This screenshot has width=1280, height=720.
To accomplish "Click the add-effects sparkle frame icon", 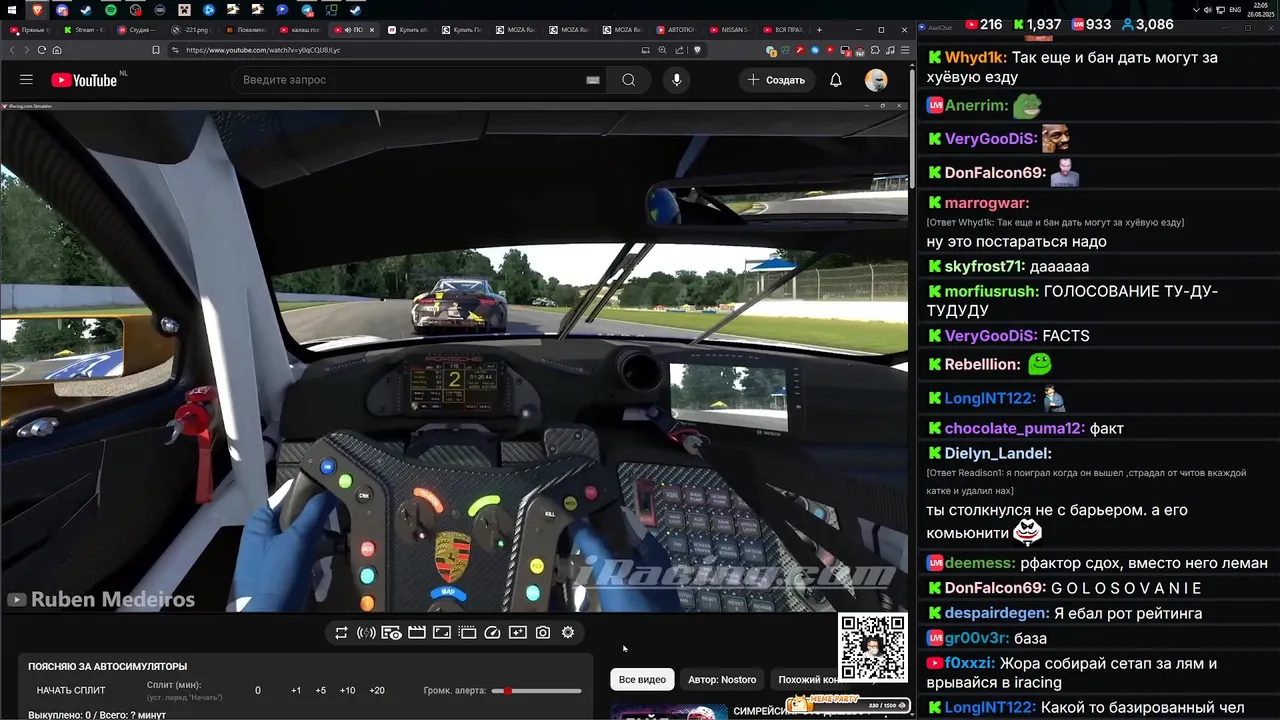I will (x=517, y=633).
